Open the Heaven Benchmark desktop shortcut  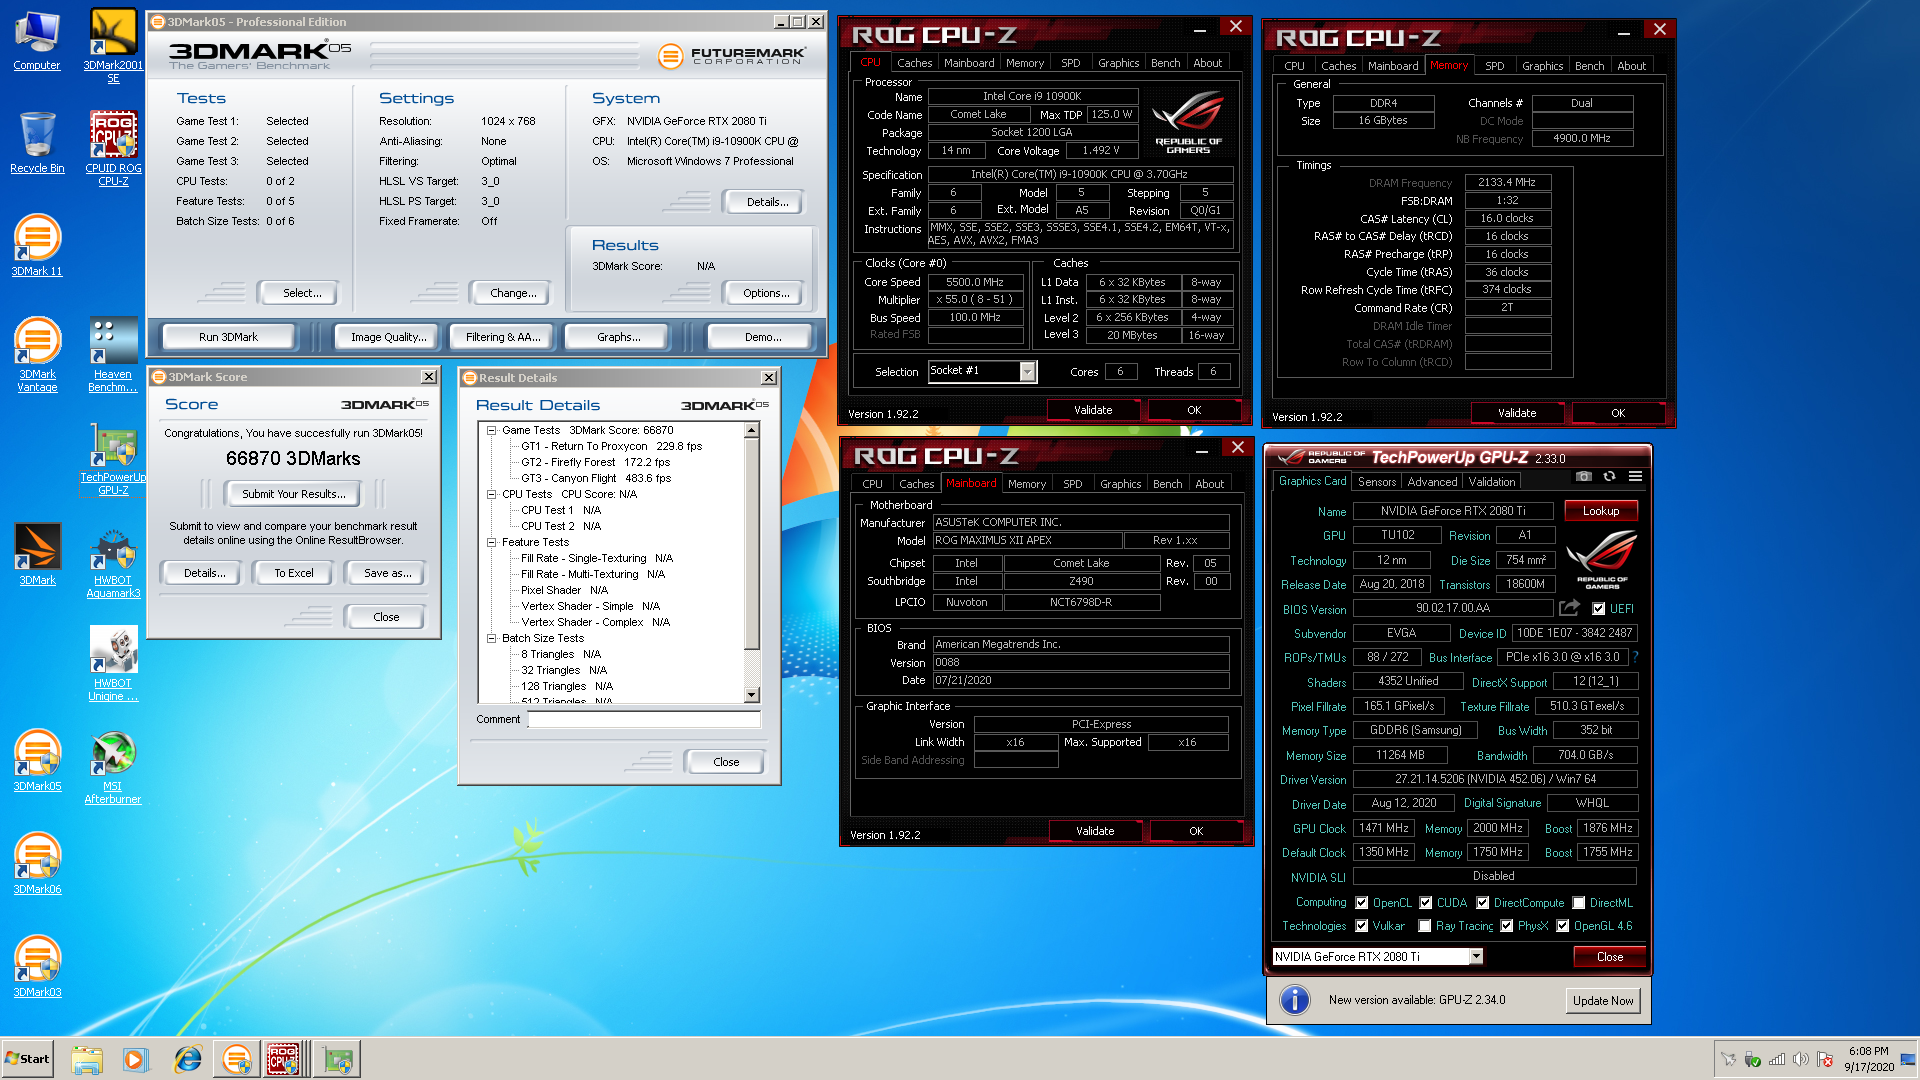113,354
